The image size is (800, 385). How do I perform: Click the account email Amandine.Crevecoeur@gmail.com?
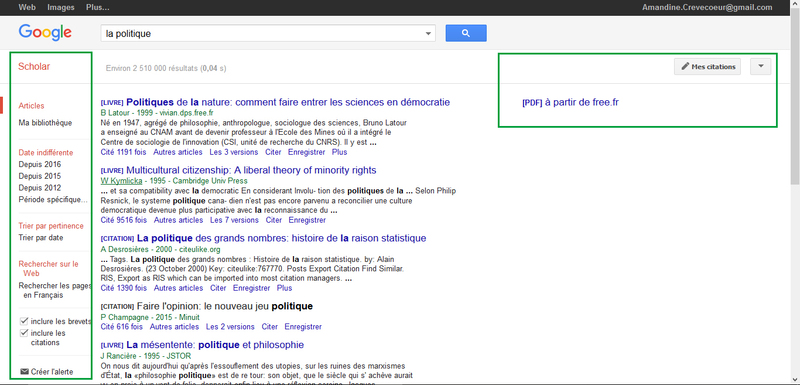pyautogui.click(x=707, y=7)
